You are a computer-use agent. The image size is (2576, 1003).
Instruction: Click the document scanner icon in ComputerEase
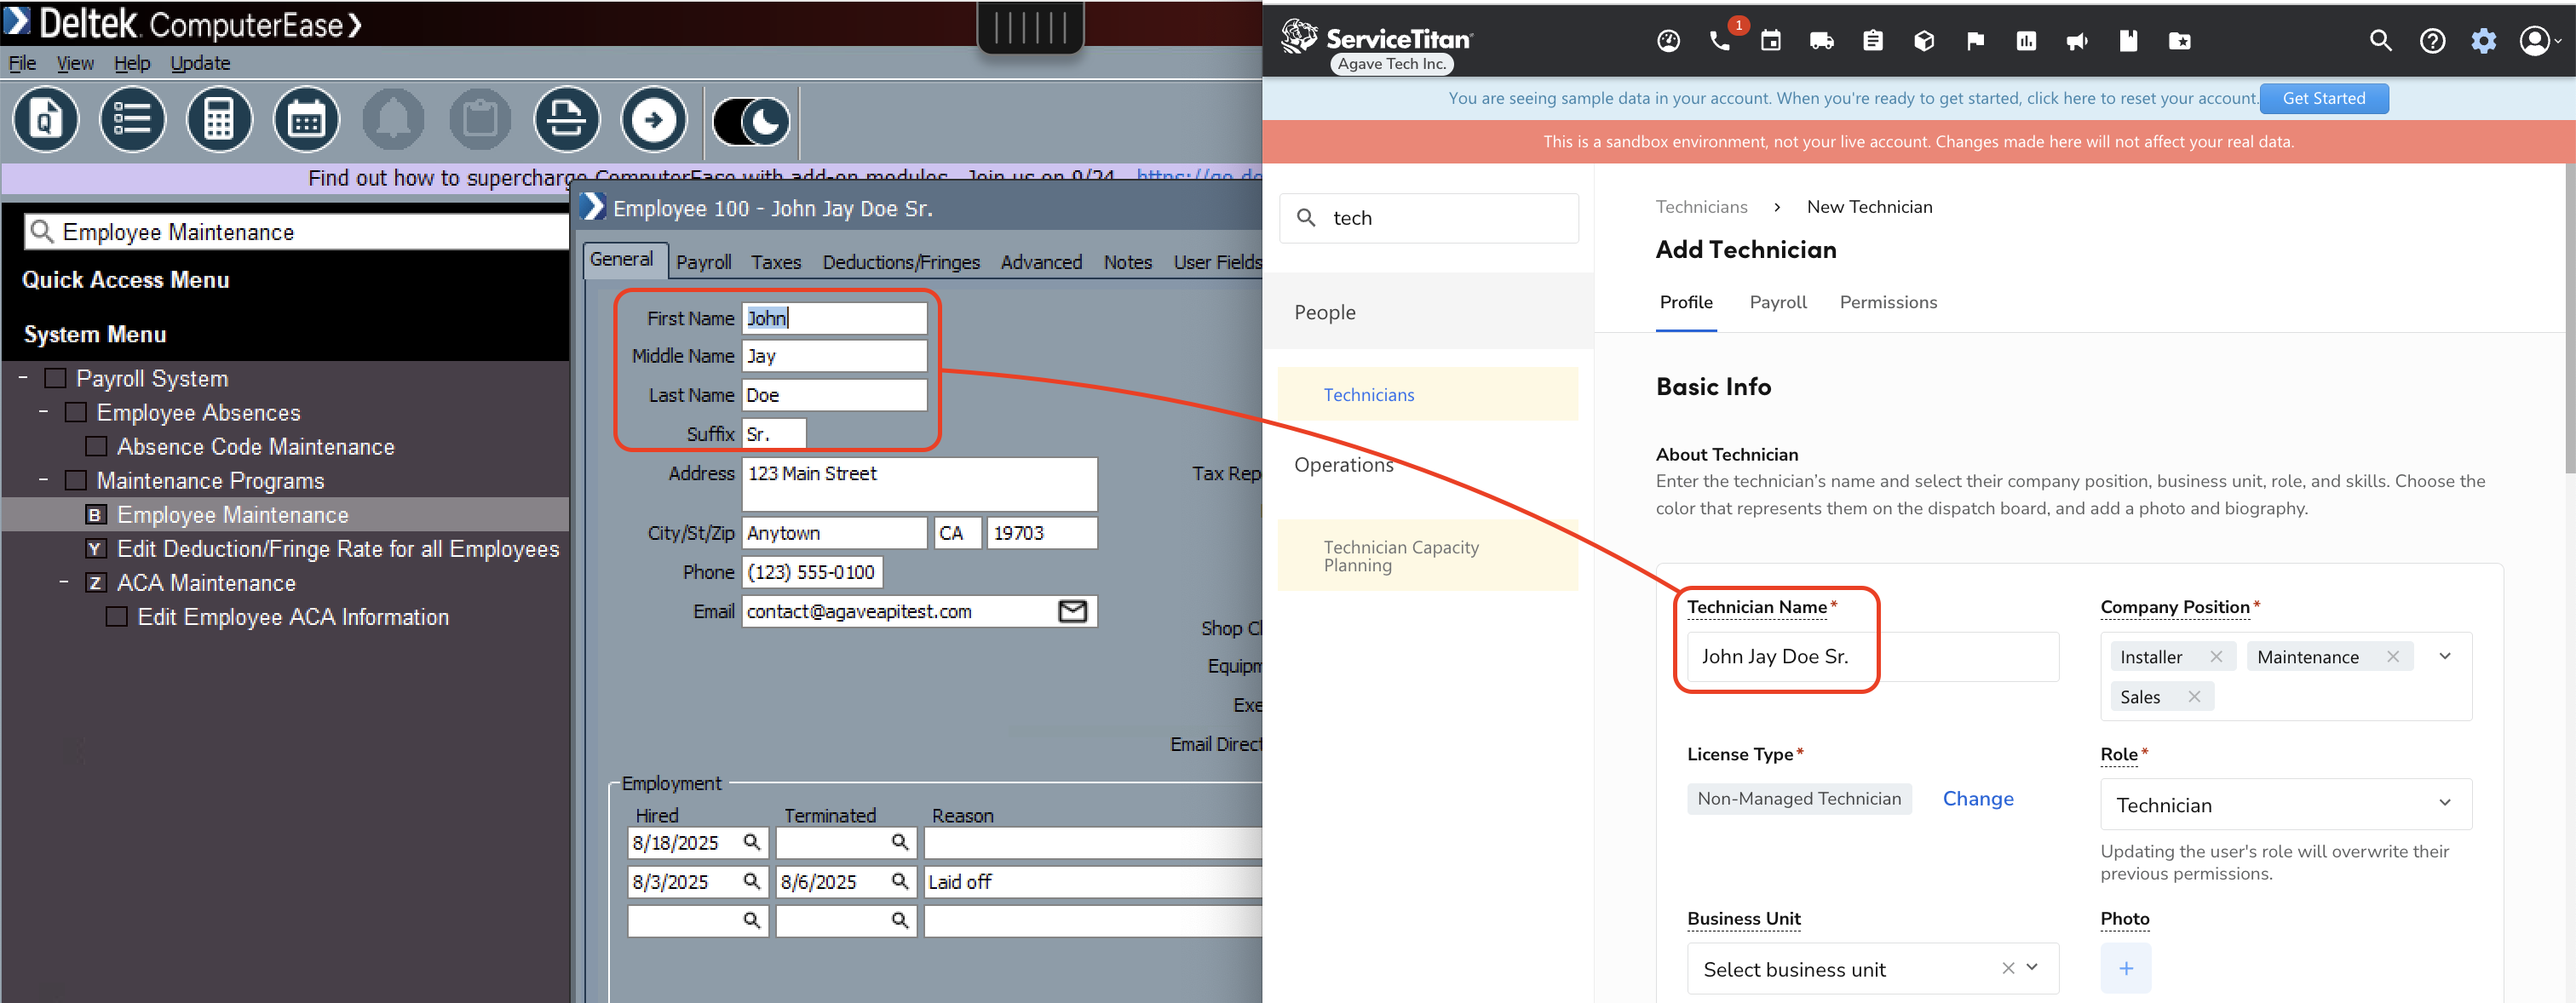click(x=567, y=120)
